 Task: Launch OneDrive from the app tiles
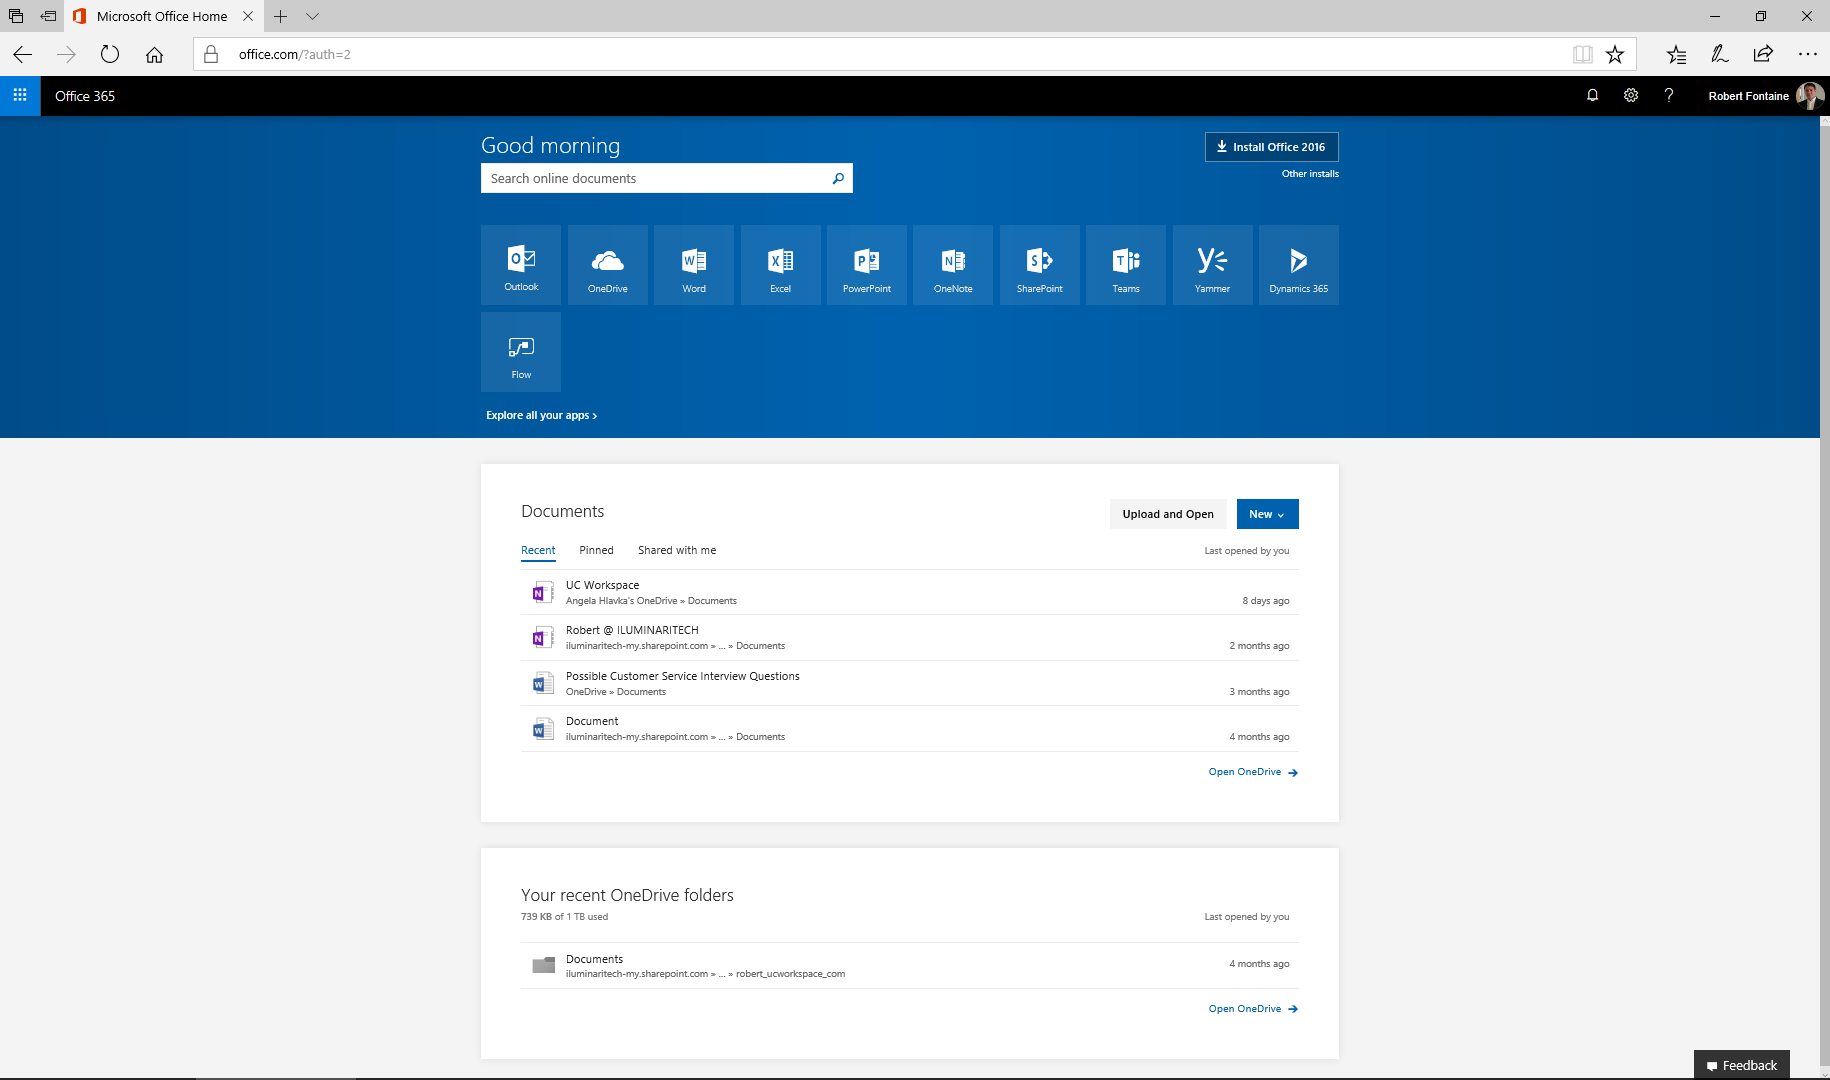607,265
